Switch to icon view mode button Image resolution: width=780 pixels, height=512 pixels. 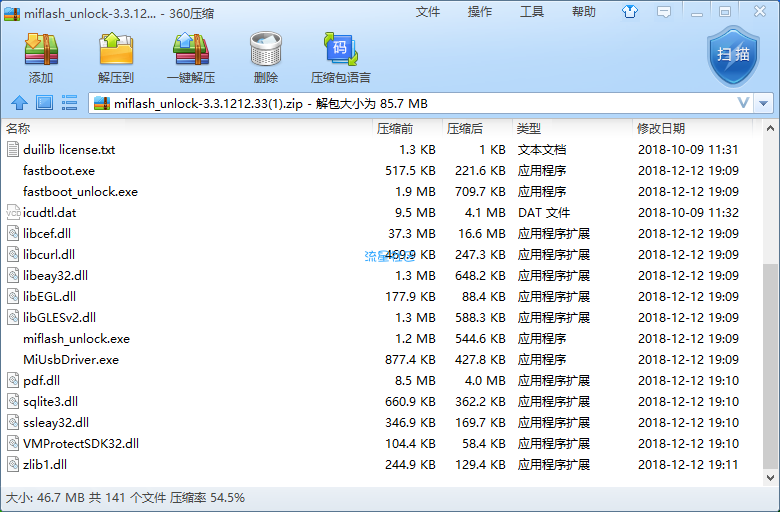pyautogui.click(x=44, y=103)
